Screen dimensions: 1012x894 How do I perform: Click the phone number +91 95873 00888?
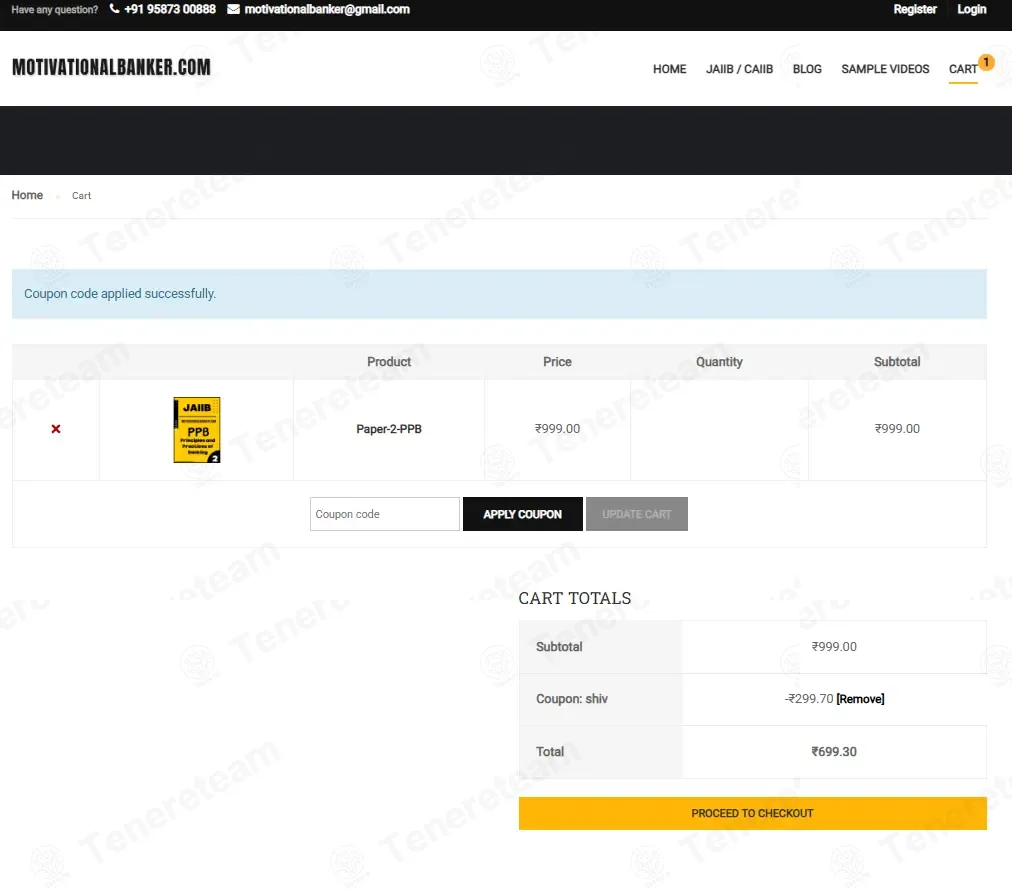tap(170, 9)
